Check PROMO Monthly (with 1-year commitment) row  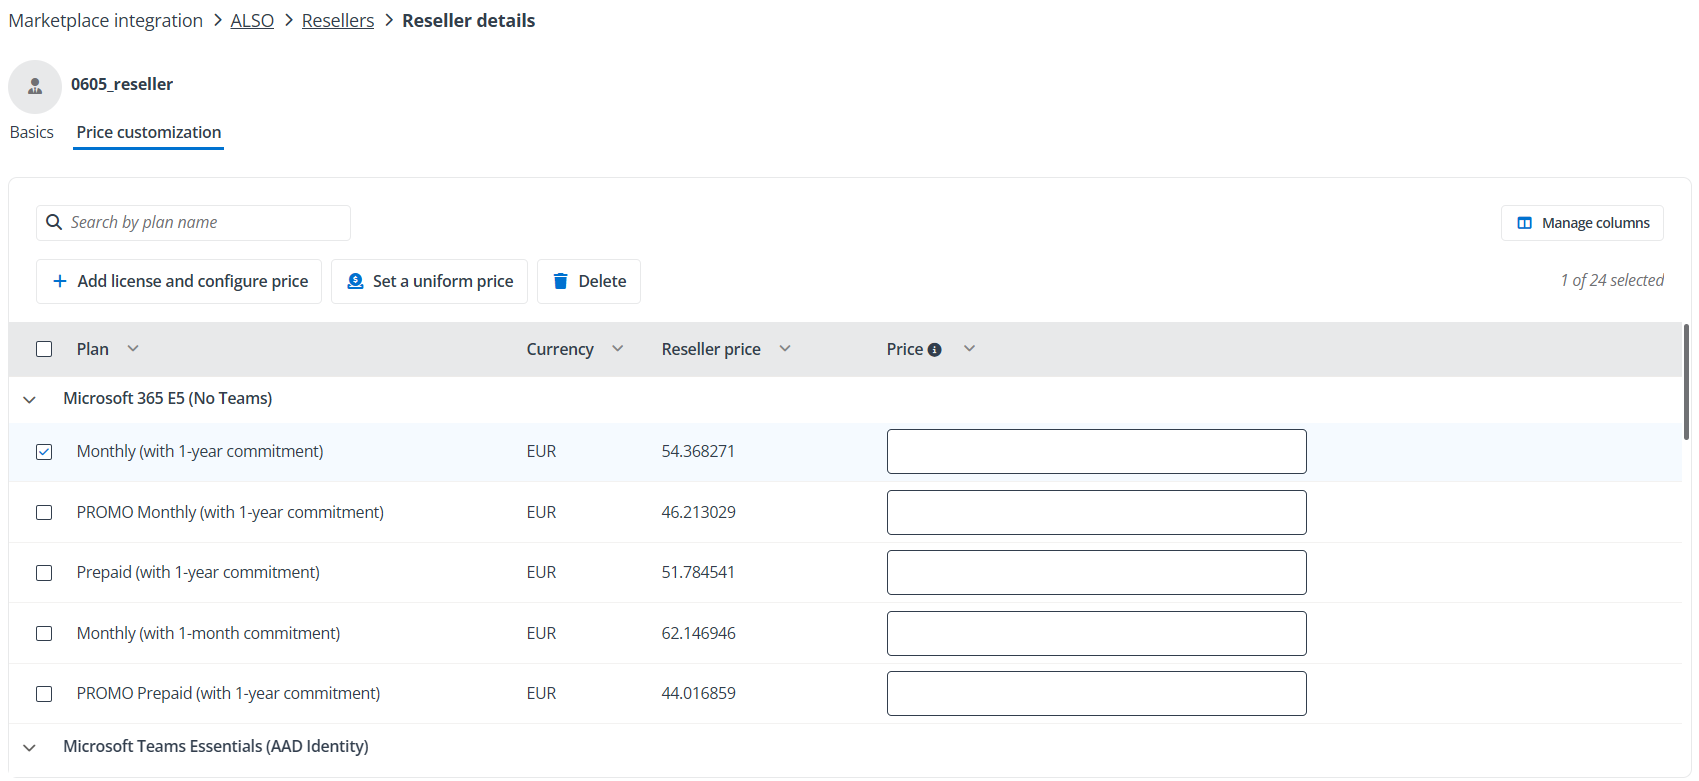pos(44,512)
